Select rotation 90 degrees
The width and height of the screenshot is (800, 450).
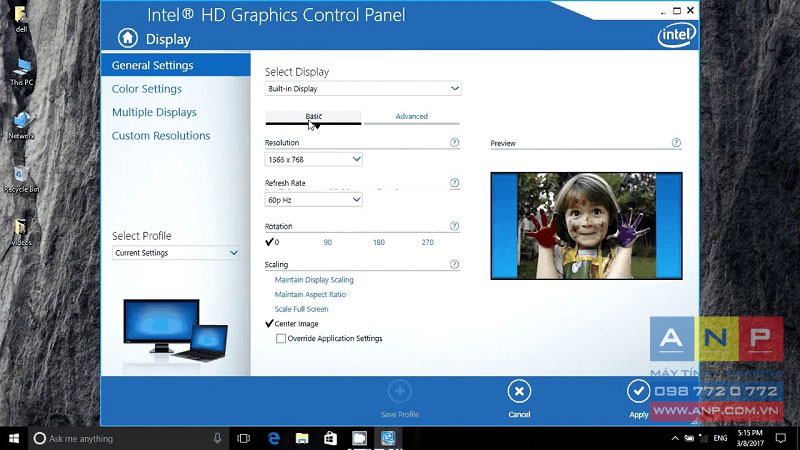328,242
